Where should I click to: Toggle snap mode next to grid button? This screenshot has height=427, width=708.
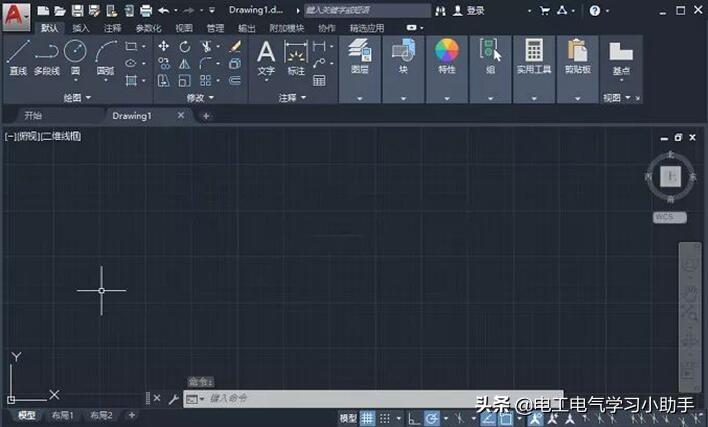tap(385, 418)
